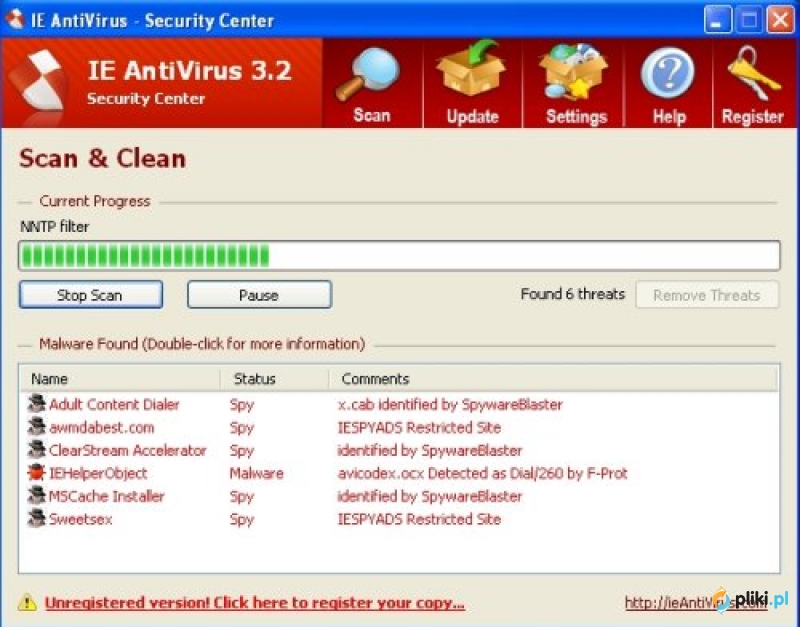800x627 pixels.
Task: Select the spy icon beside awmdabest.com
Action: [x=36, y=427]
